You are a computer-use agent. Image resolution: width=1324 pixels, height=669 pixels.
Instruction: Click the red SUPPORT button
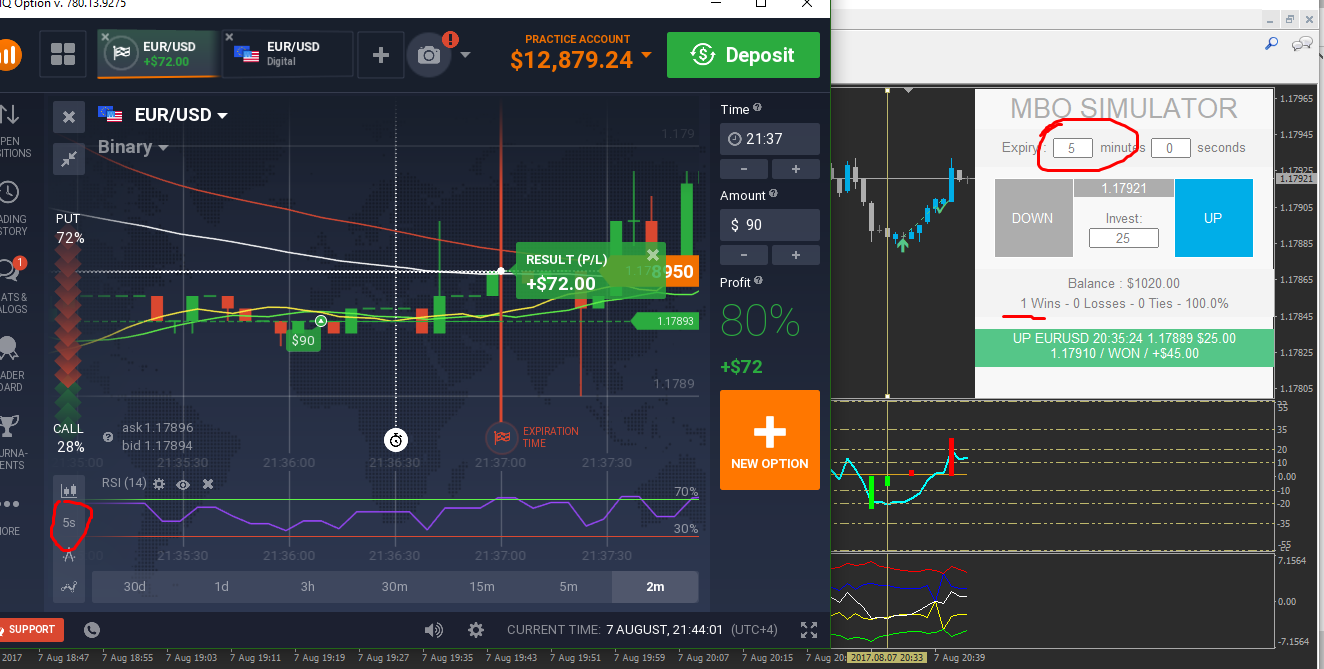31,630
